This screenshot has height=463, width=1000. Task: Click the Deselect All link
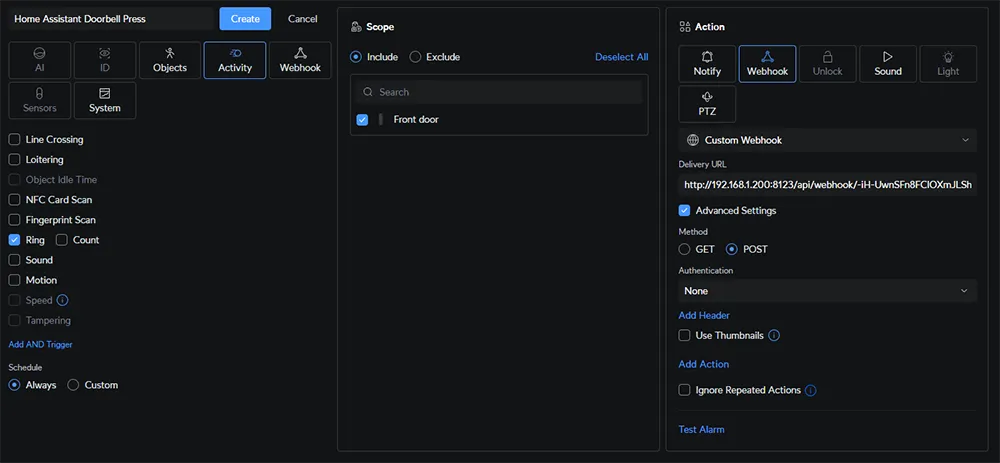pyautogui.click(x=621, y=57)
